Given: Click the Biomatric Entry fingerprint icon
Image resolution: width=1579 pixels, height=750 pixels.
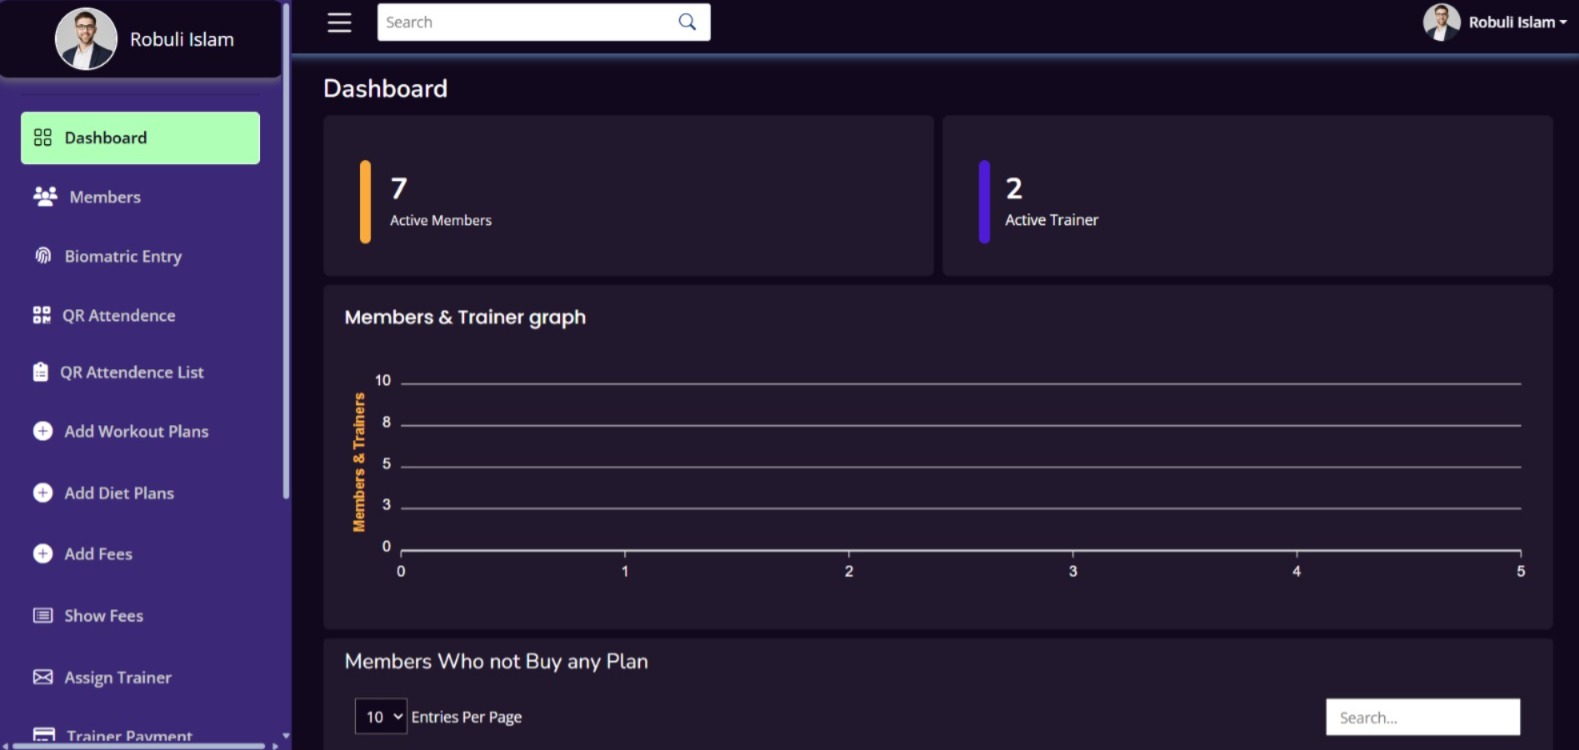Looking at the screenshot, I should point(43,256).
